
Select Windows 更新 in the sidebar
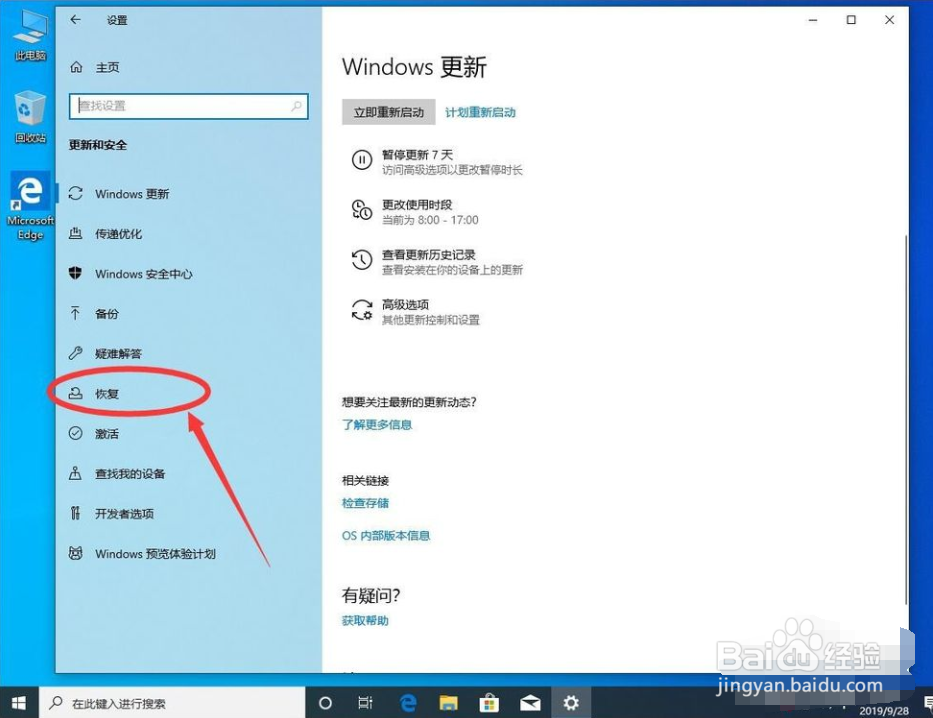132,194
